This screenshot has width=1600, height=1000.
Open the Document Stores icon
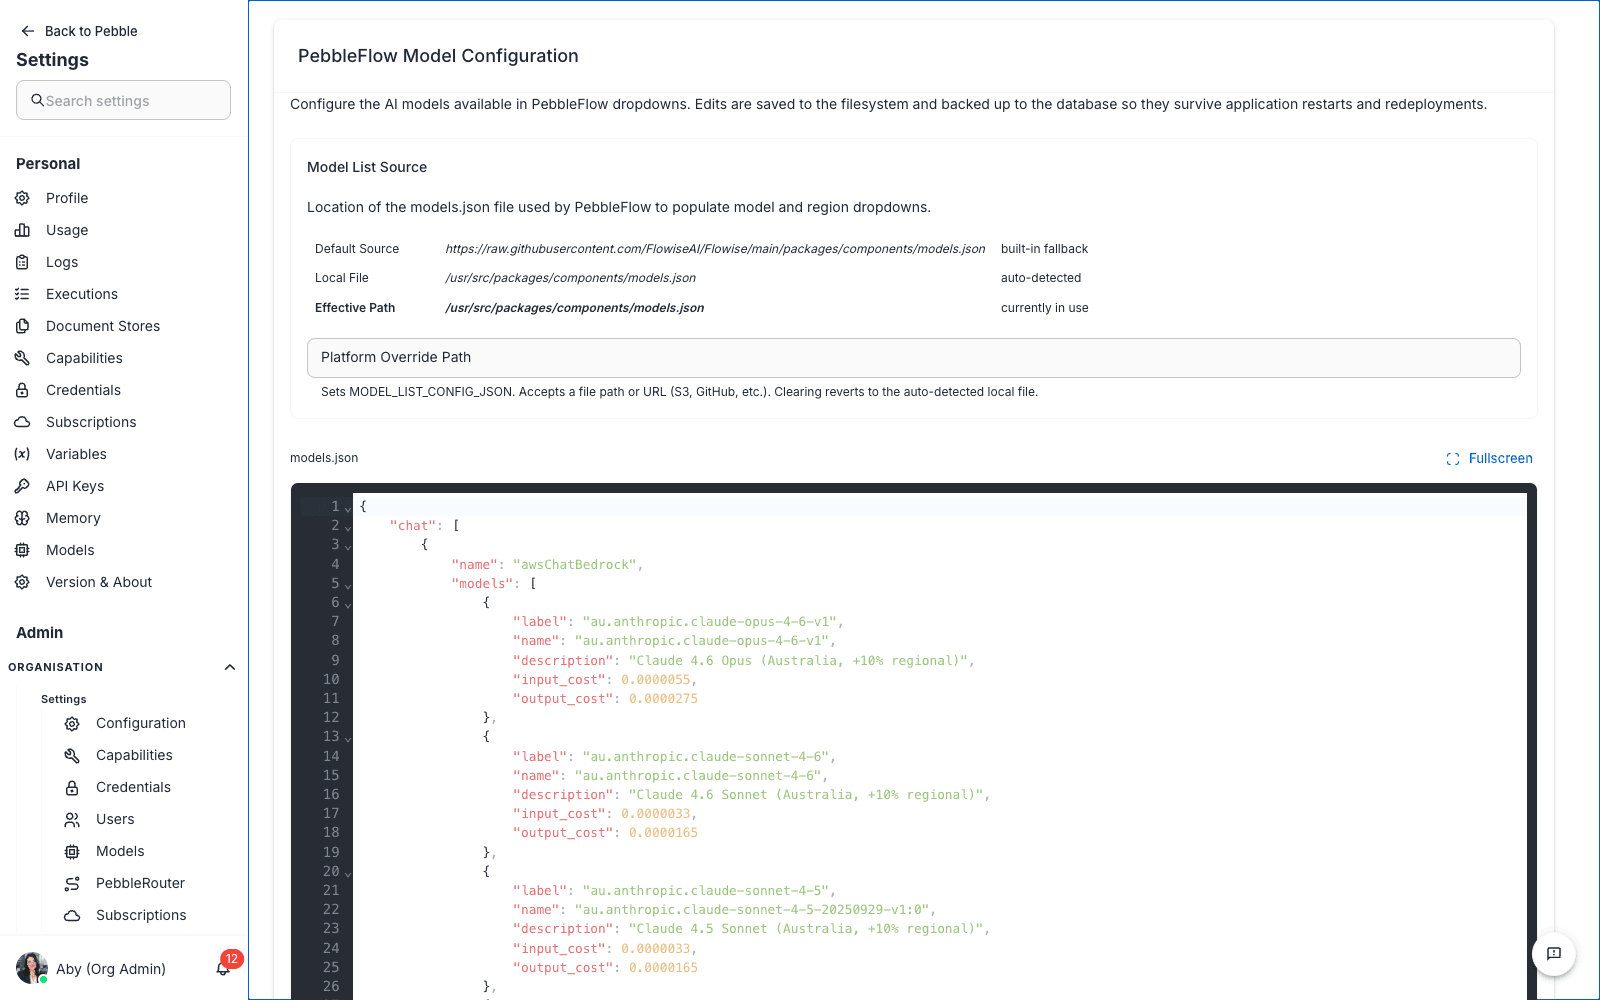pyautogui.click(x=22, y=326)
